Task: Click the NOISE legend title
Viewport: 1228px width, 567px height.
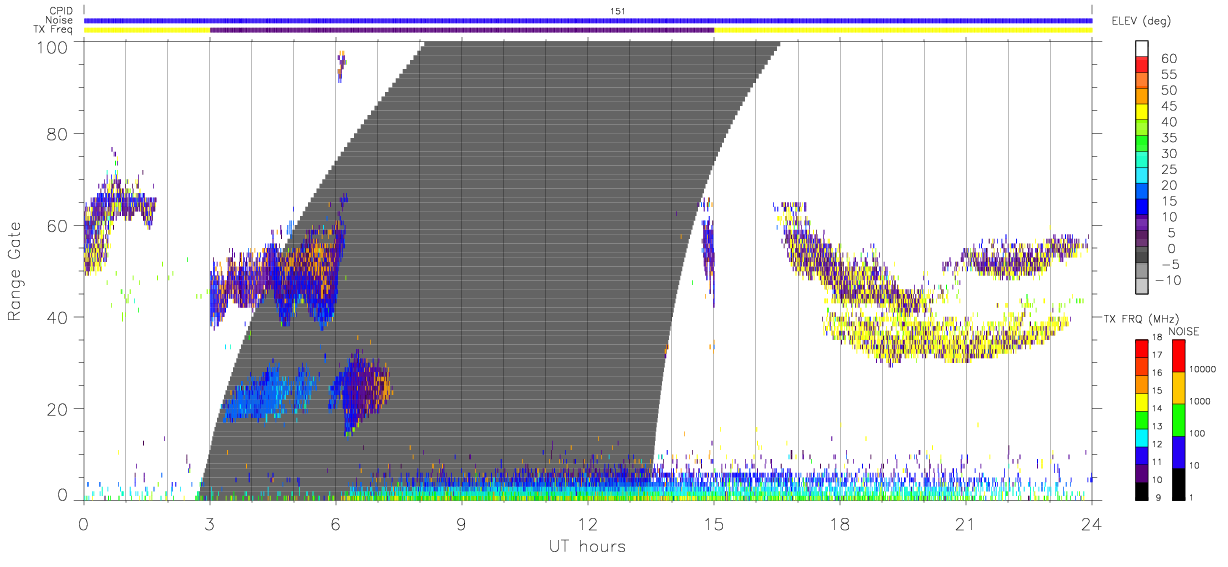Action: coord(1185,331)
